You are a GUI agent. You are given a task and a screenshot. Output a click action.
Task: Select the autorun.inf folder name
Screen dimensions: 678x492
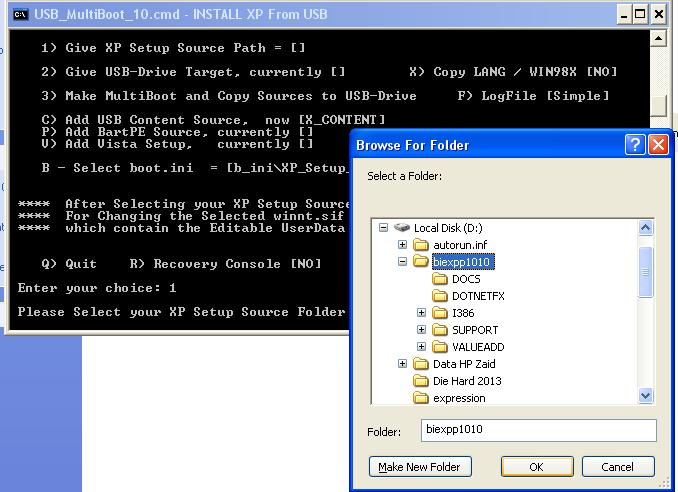[460, 245]
